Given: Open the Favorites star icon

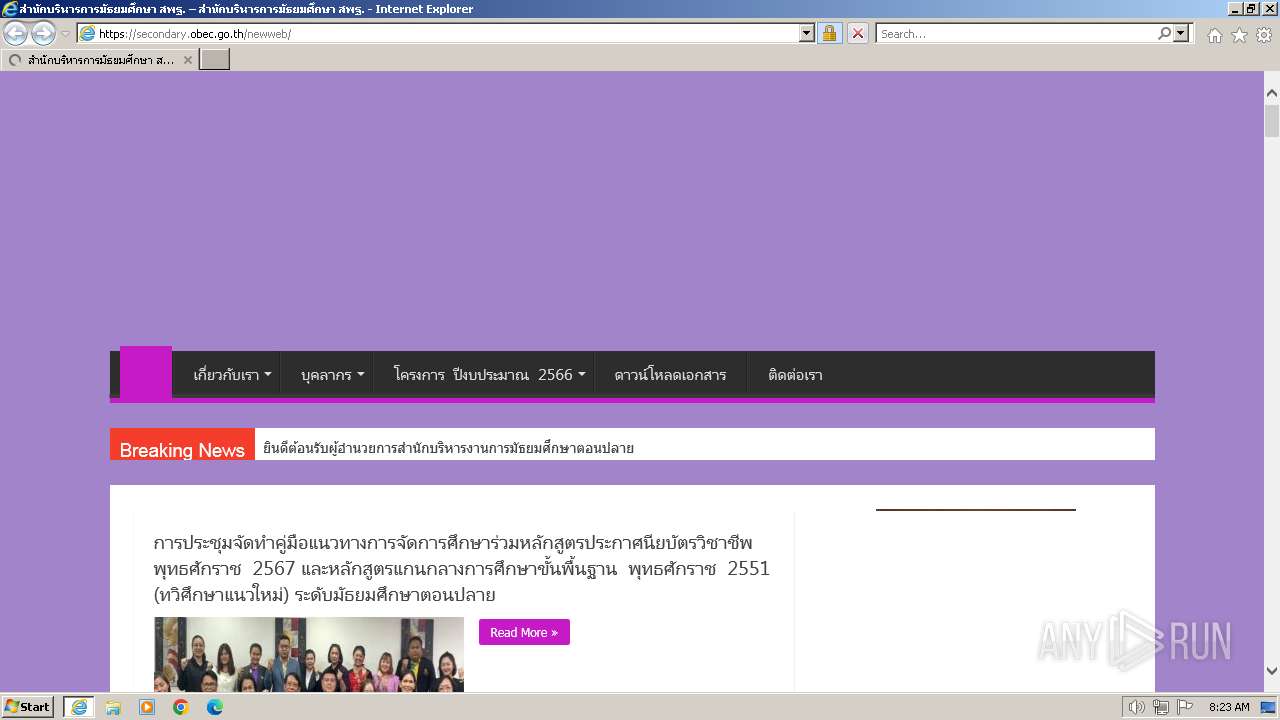Looking at the screenshot, I should coord(1239,35).
